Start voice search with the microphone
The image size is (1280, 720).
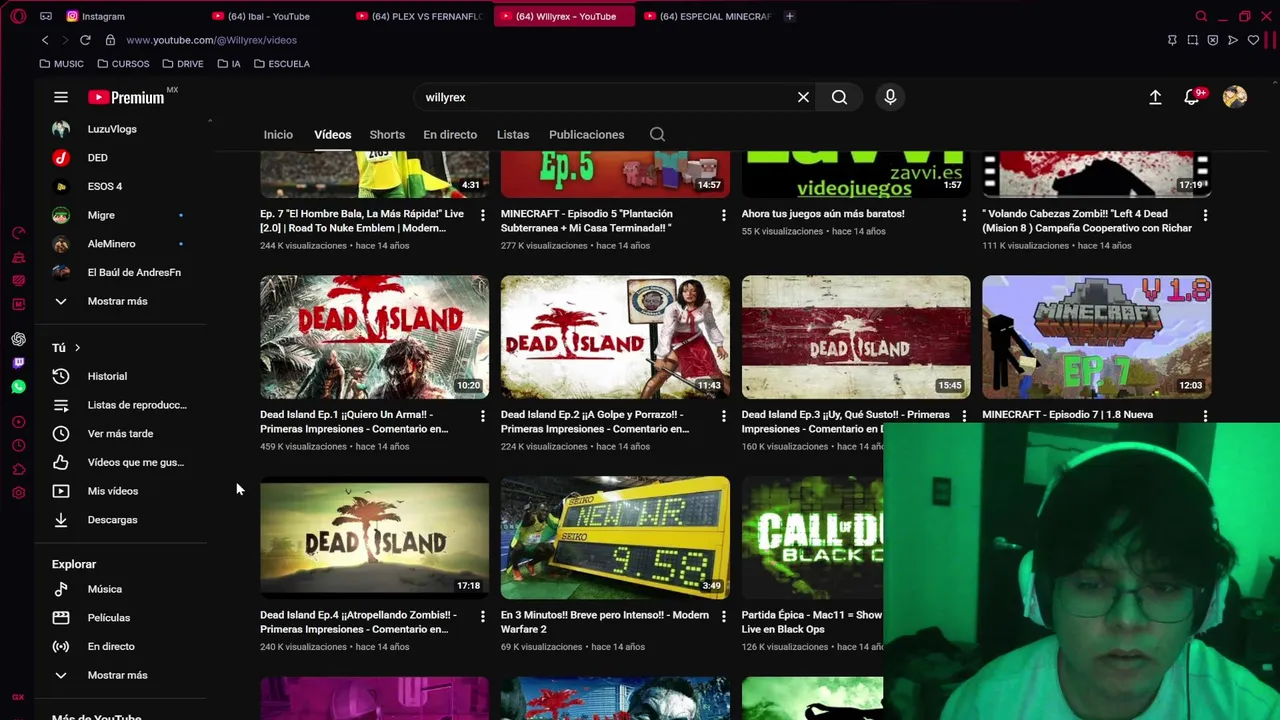(x=890, y=97)
